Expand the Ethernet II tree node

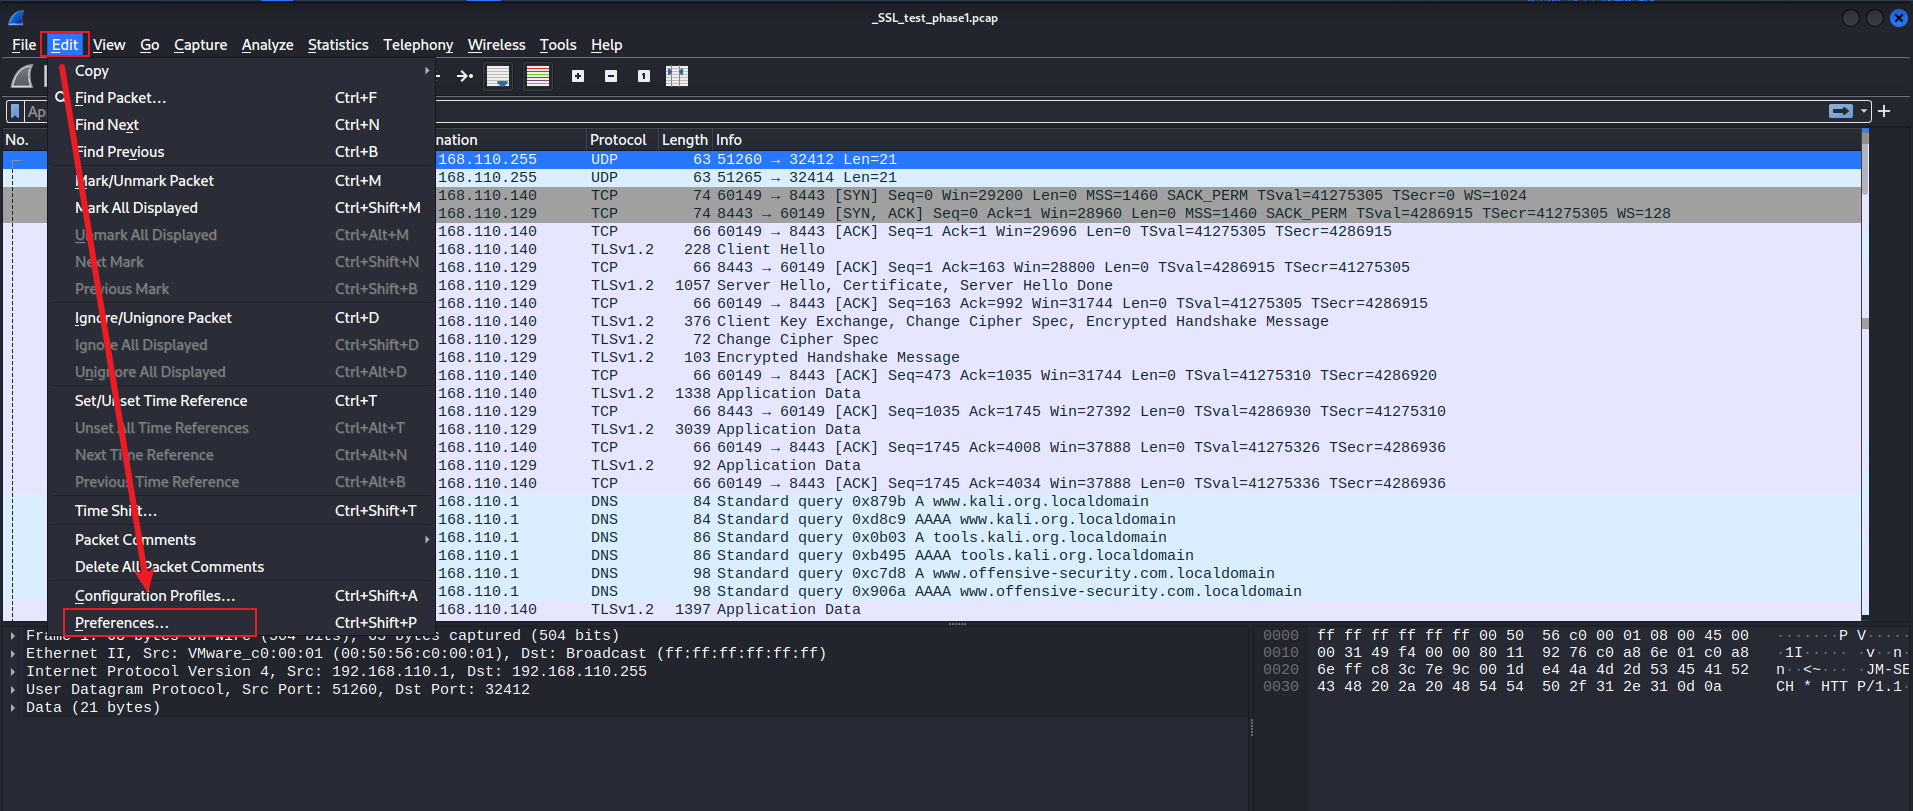(13, 653)
